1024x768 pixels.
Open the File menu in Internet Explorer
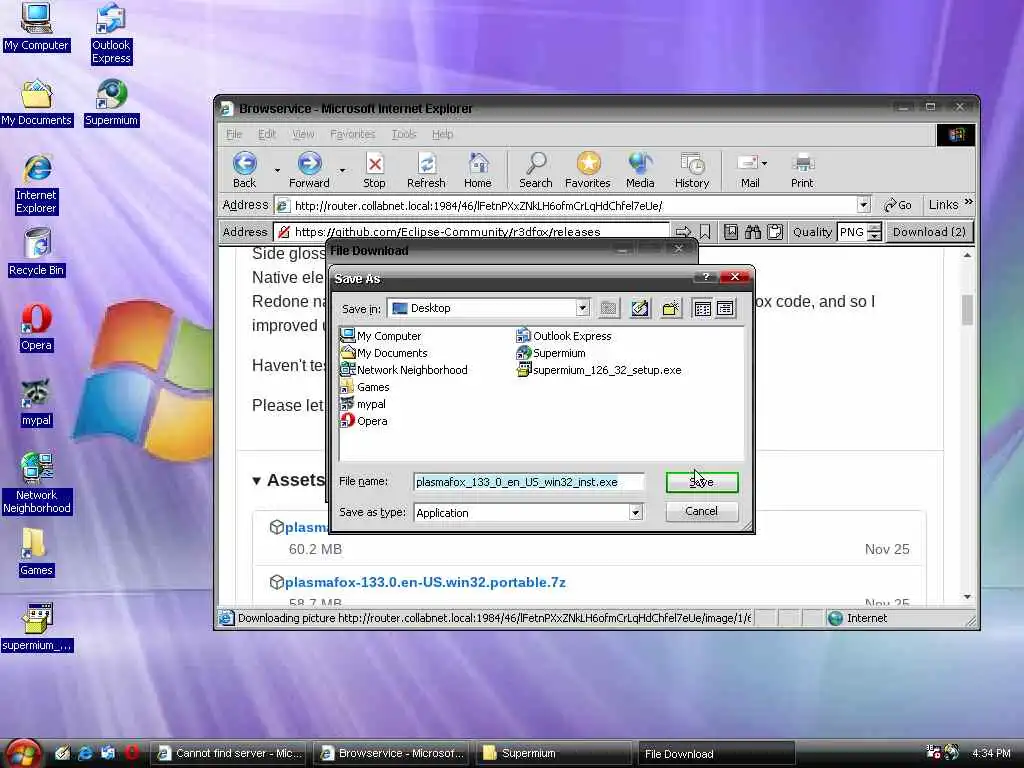point(234,134)
